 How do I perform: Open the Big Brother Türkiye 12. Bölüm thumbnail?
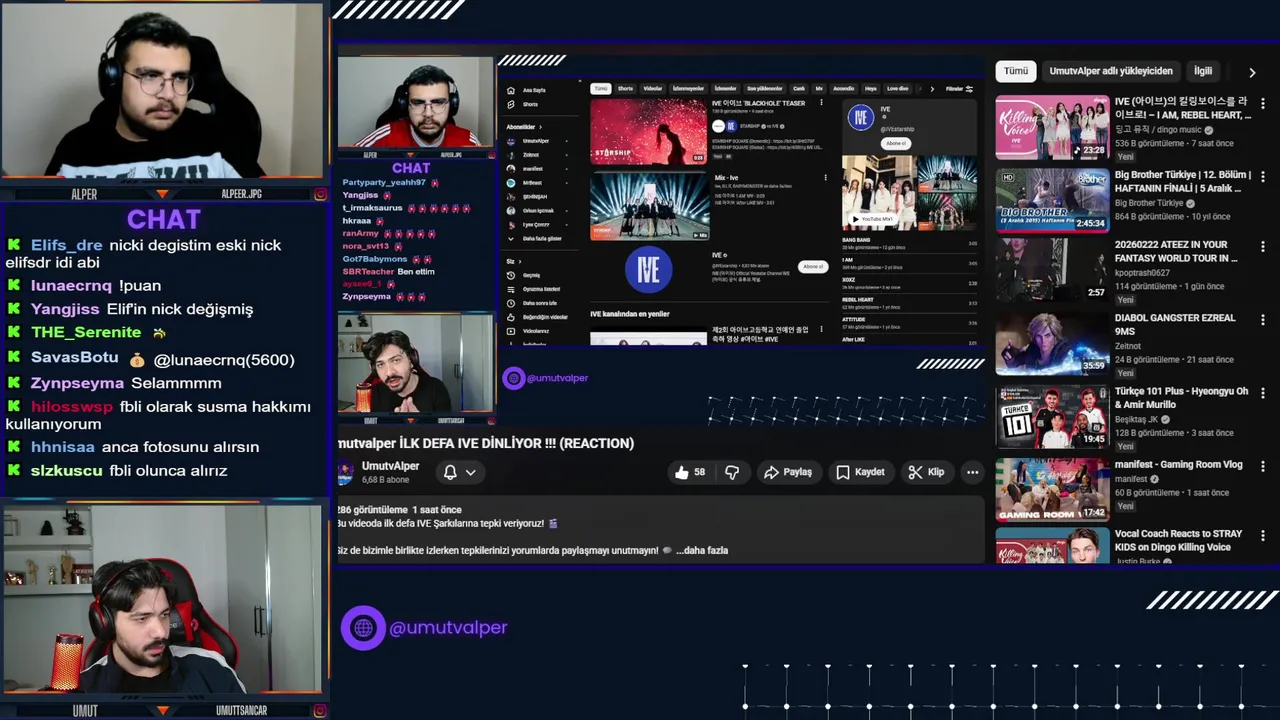click(1052, 199)
